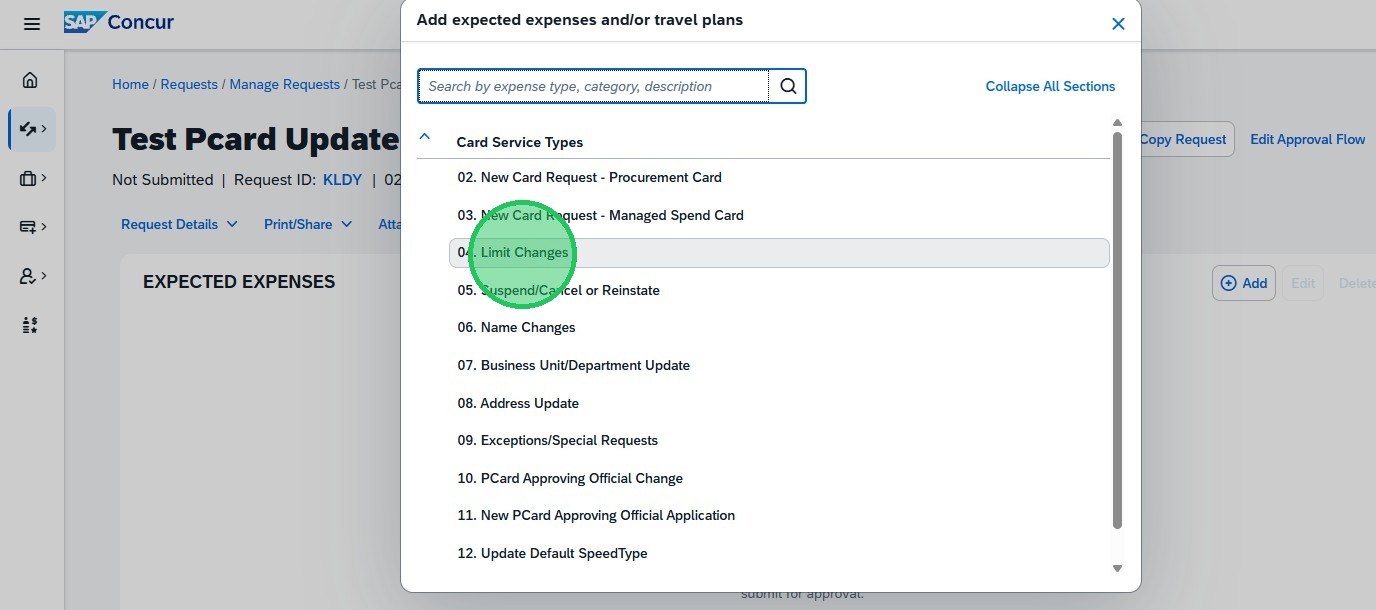
Task: Open the Travel suitcase sidebar icon
Action: click(33, 178)
